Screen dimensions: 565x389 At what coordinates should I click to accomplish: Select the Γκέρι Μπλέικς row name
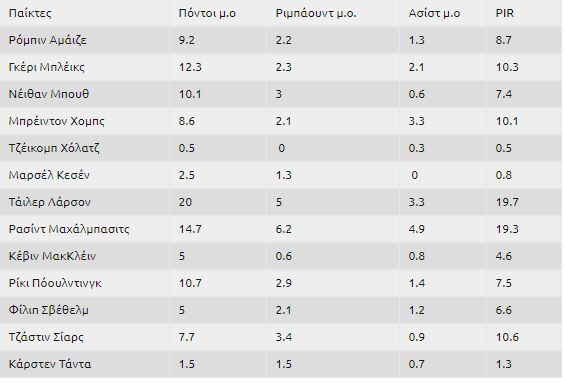click(46, 67)
